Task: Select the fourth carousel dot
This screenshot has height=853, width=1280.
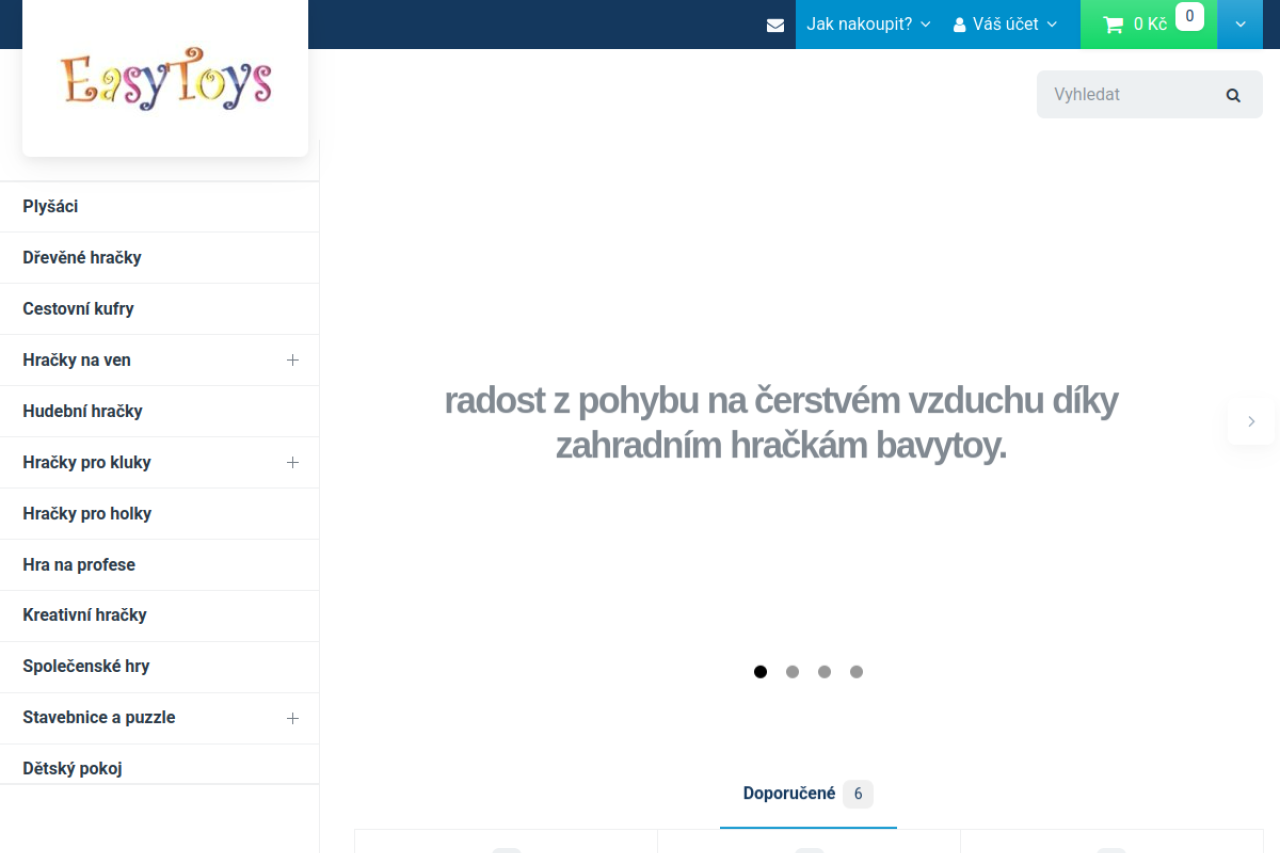Action: (x=856, y=672)
